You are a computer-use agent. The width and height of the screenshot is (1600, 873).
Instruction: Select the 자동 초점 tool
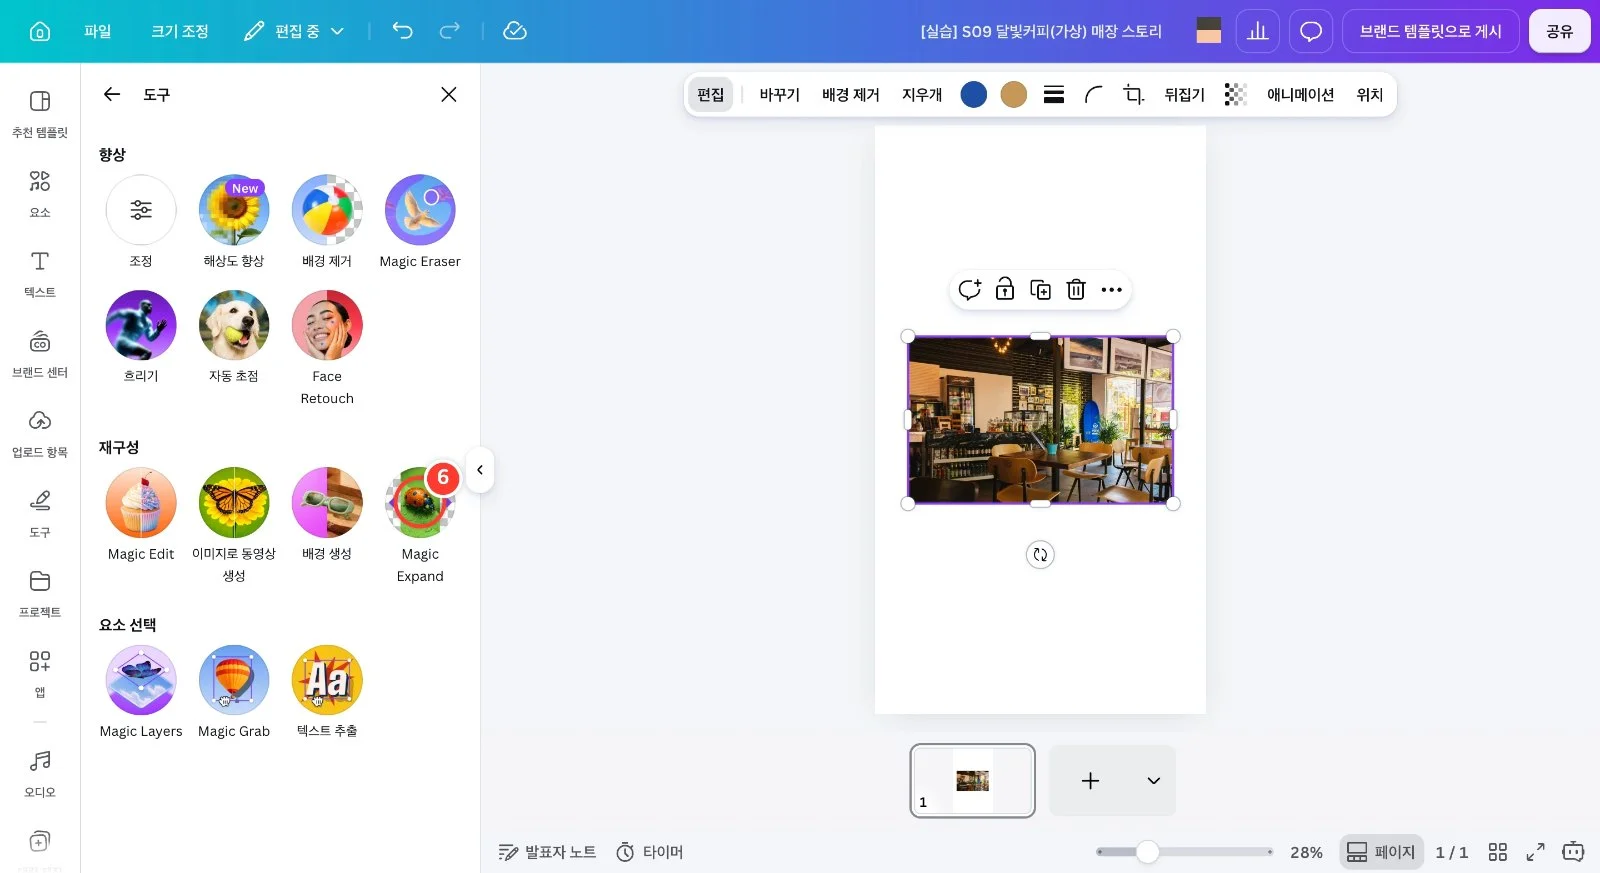(x=234, y=325)
